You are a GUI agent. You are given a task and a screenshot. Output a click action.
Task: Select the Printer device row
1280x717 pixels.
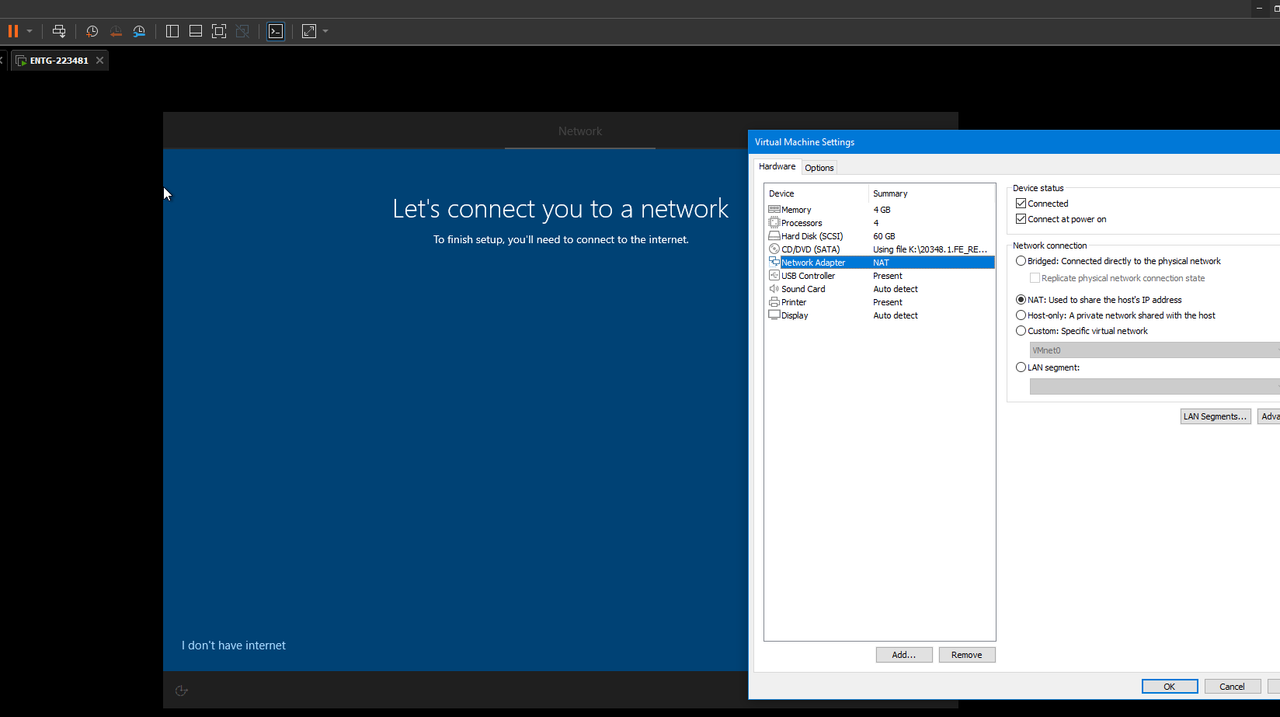(880, 302)
